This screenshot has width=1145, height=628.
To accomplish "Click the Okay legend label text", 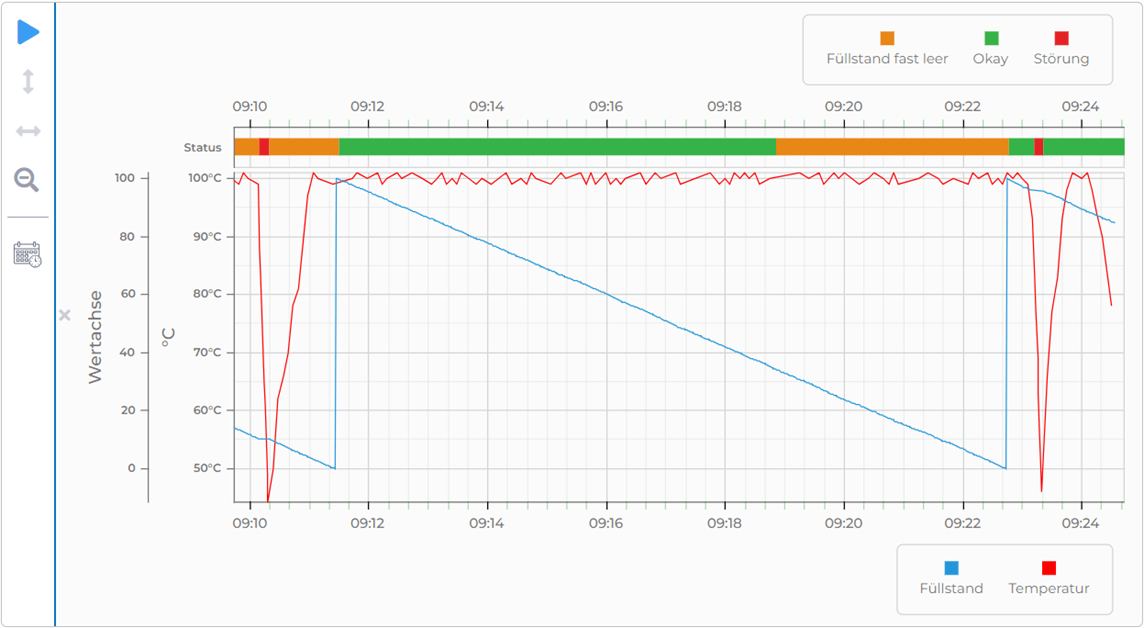I will (991, 59).
